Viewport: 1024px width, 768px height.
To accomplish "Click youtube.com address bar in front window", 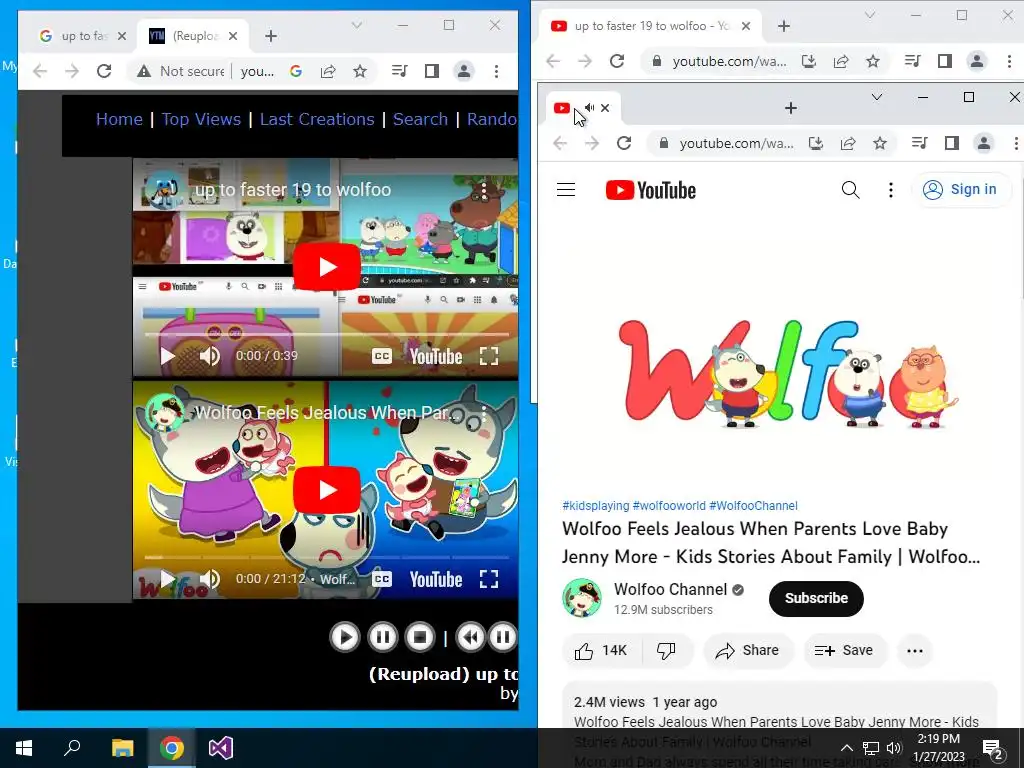I will click(x=737, y=143).
